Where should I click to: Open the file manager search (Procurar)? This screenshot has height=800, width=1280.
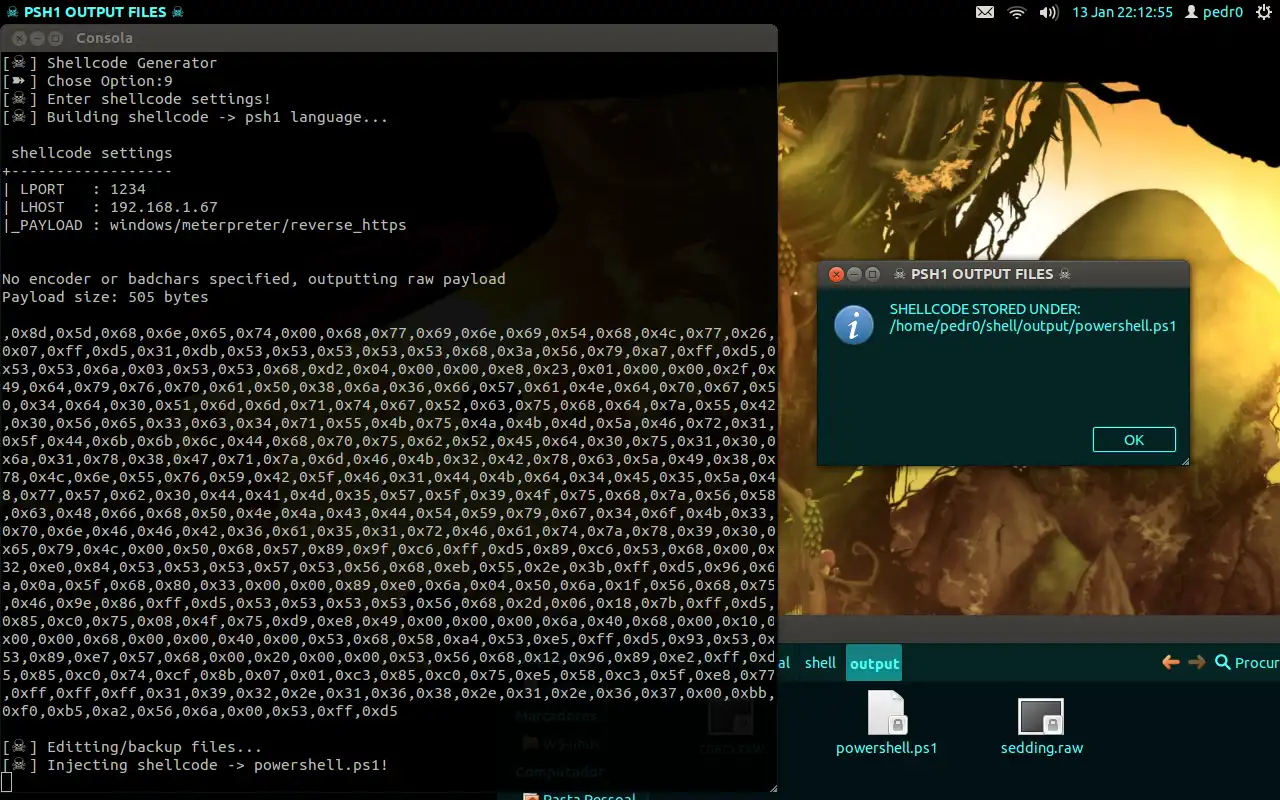(1246, 662)
